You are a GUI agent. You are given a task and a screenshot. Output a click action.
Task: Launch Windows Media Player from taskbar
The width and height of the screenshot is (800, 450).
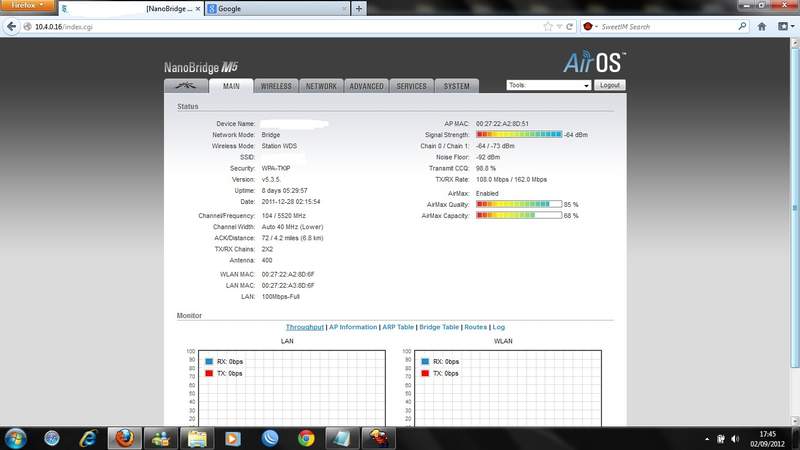pos(233,438)
